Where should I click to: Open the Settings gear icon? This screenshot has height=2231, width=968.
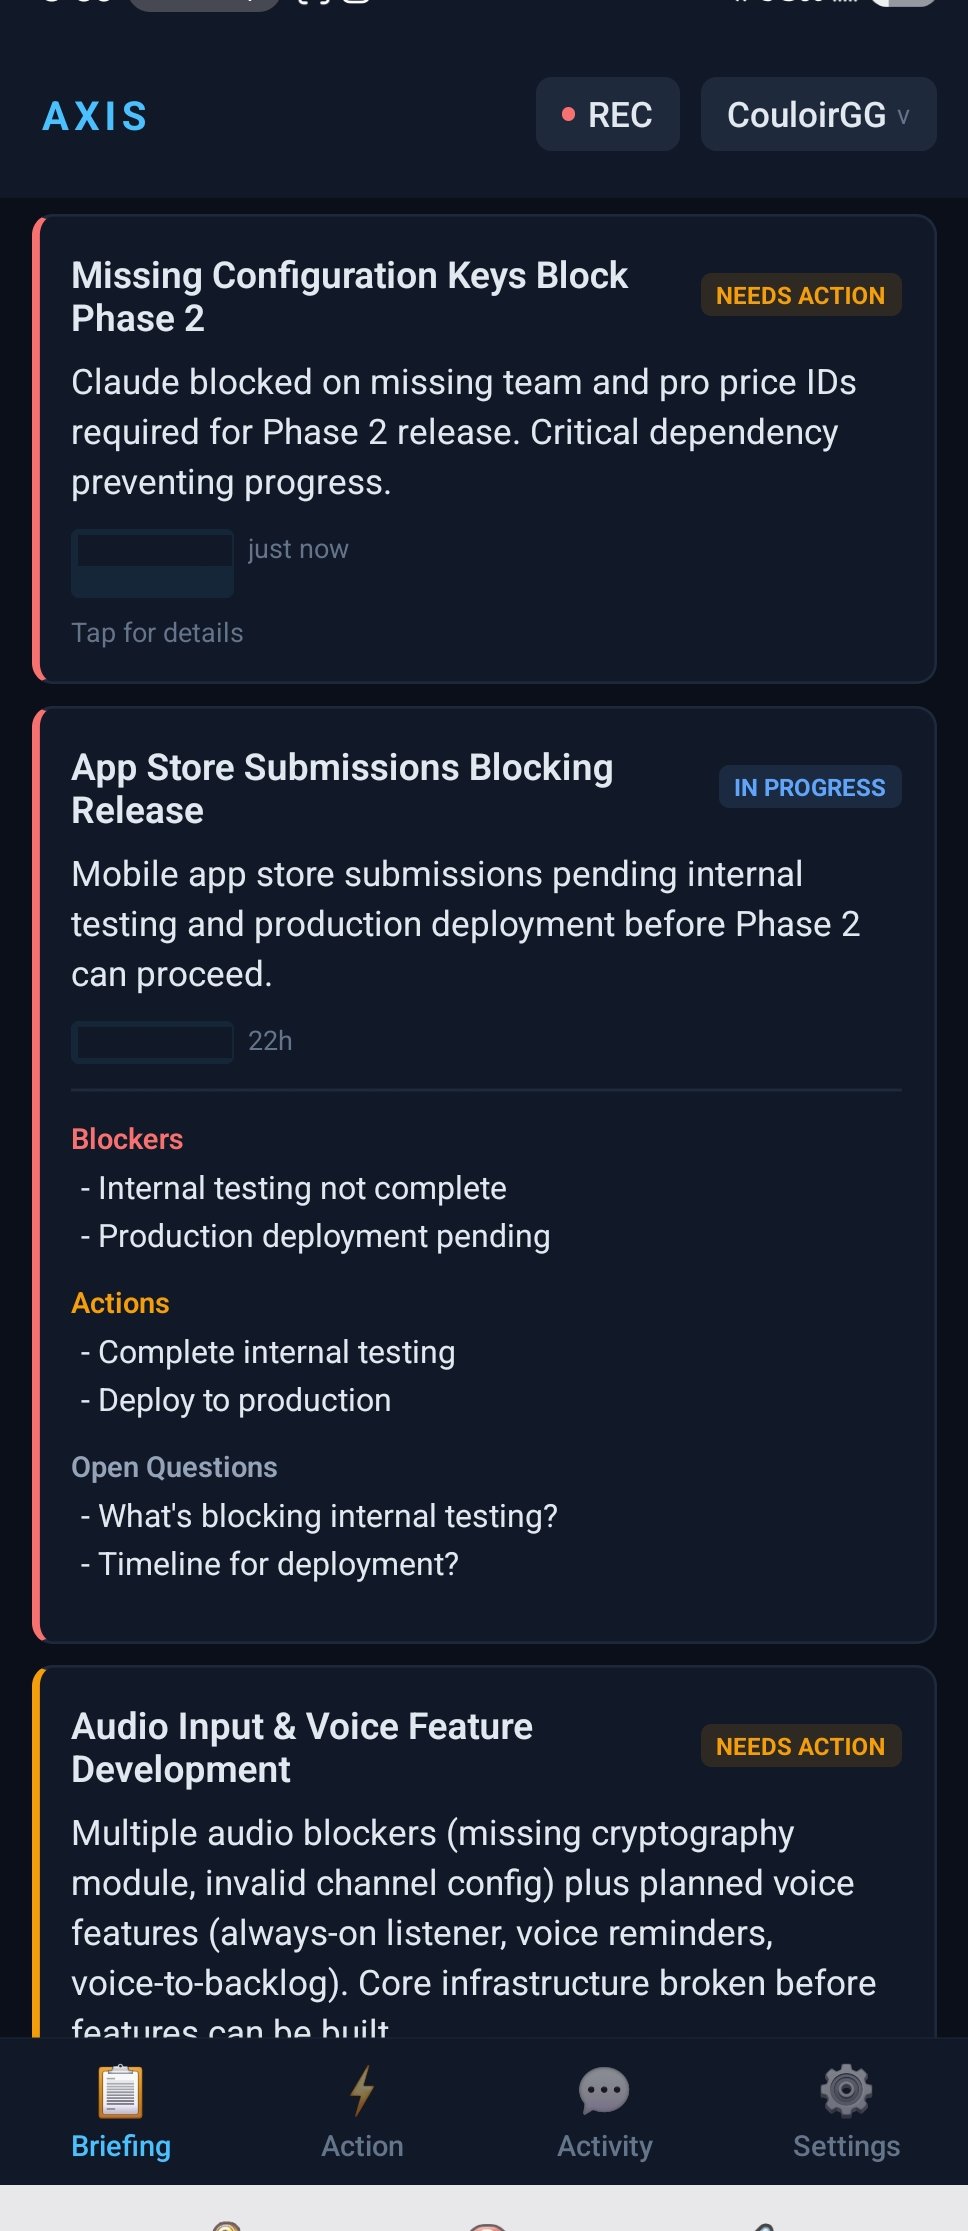click(846, 2091)
